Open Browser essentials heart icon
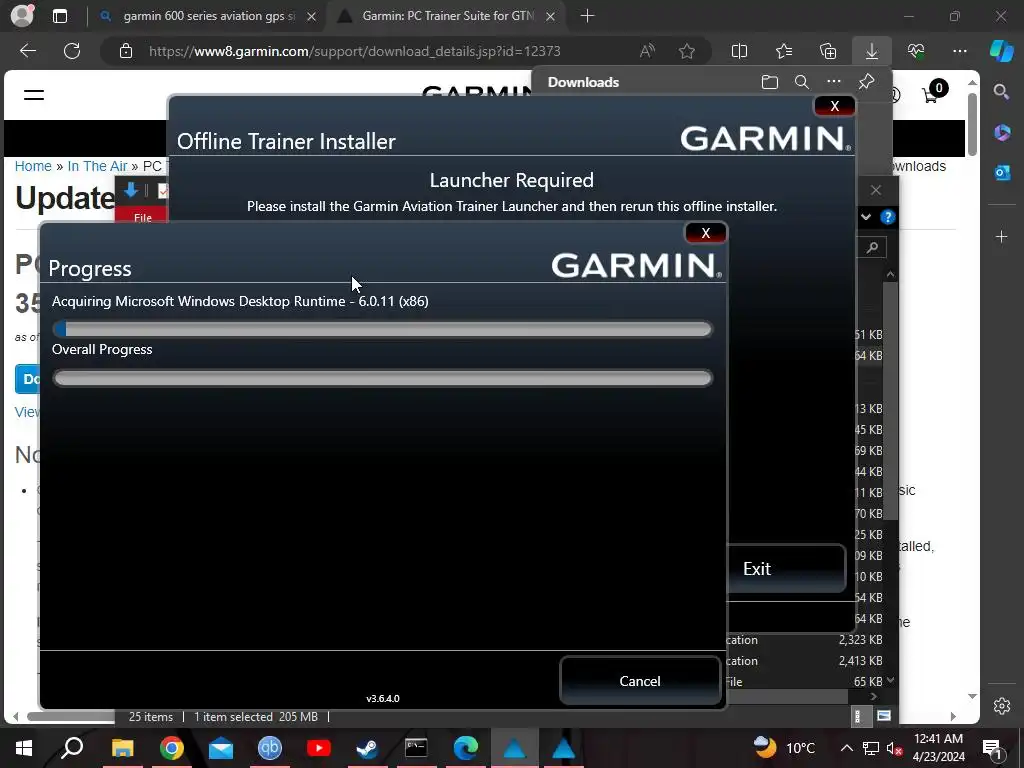 [x=916, y=51]
